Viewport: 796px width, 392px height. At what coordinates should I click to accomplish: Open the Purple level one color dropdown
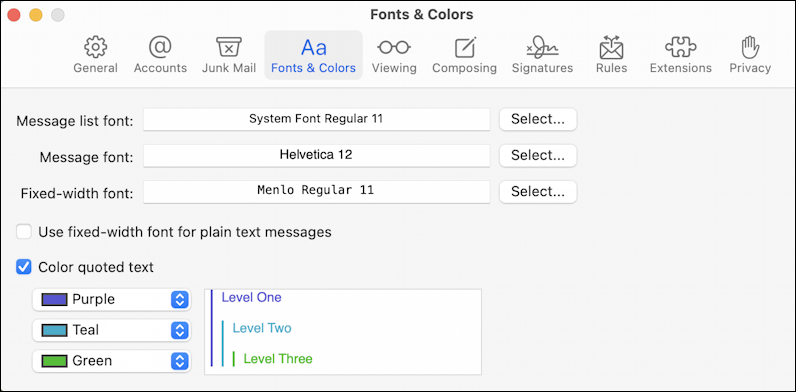(x=112, y=300)
